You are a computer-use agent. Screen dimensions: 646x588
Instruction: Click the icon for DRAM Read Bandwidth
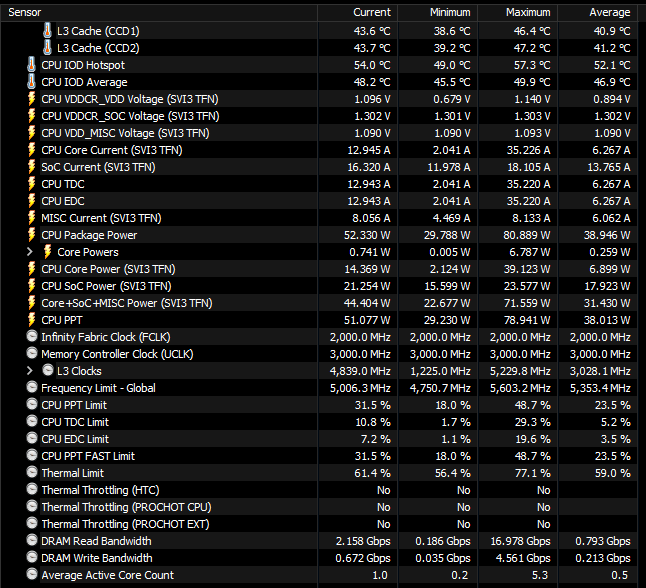(x=32, y=540)
